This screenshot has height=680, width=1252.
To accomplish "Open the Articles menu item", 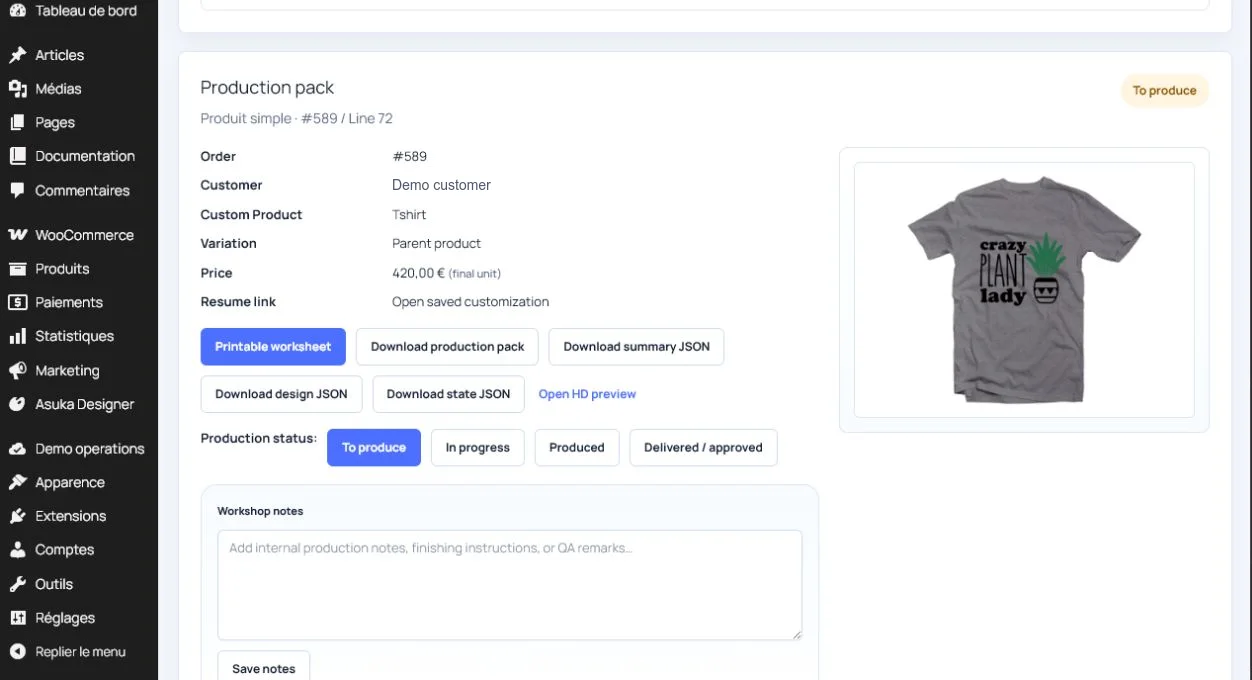I will [x=60, y=55].
